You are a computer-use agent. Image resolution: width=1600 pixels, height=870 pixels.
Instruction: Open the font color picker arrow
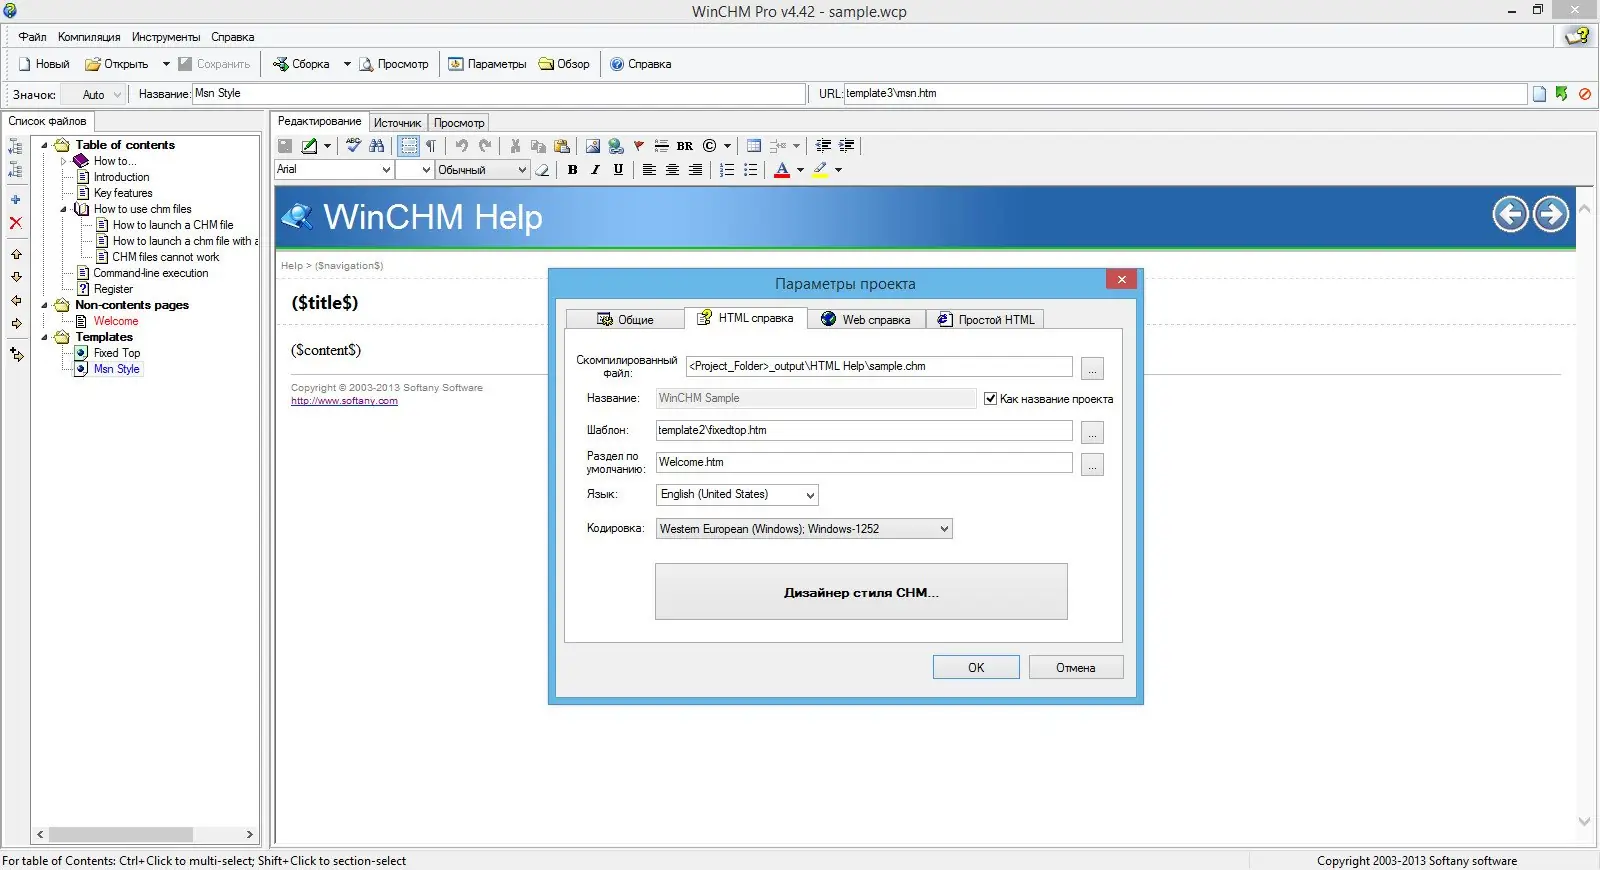click(x=800, y=170)
